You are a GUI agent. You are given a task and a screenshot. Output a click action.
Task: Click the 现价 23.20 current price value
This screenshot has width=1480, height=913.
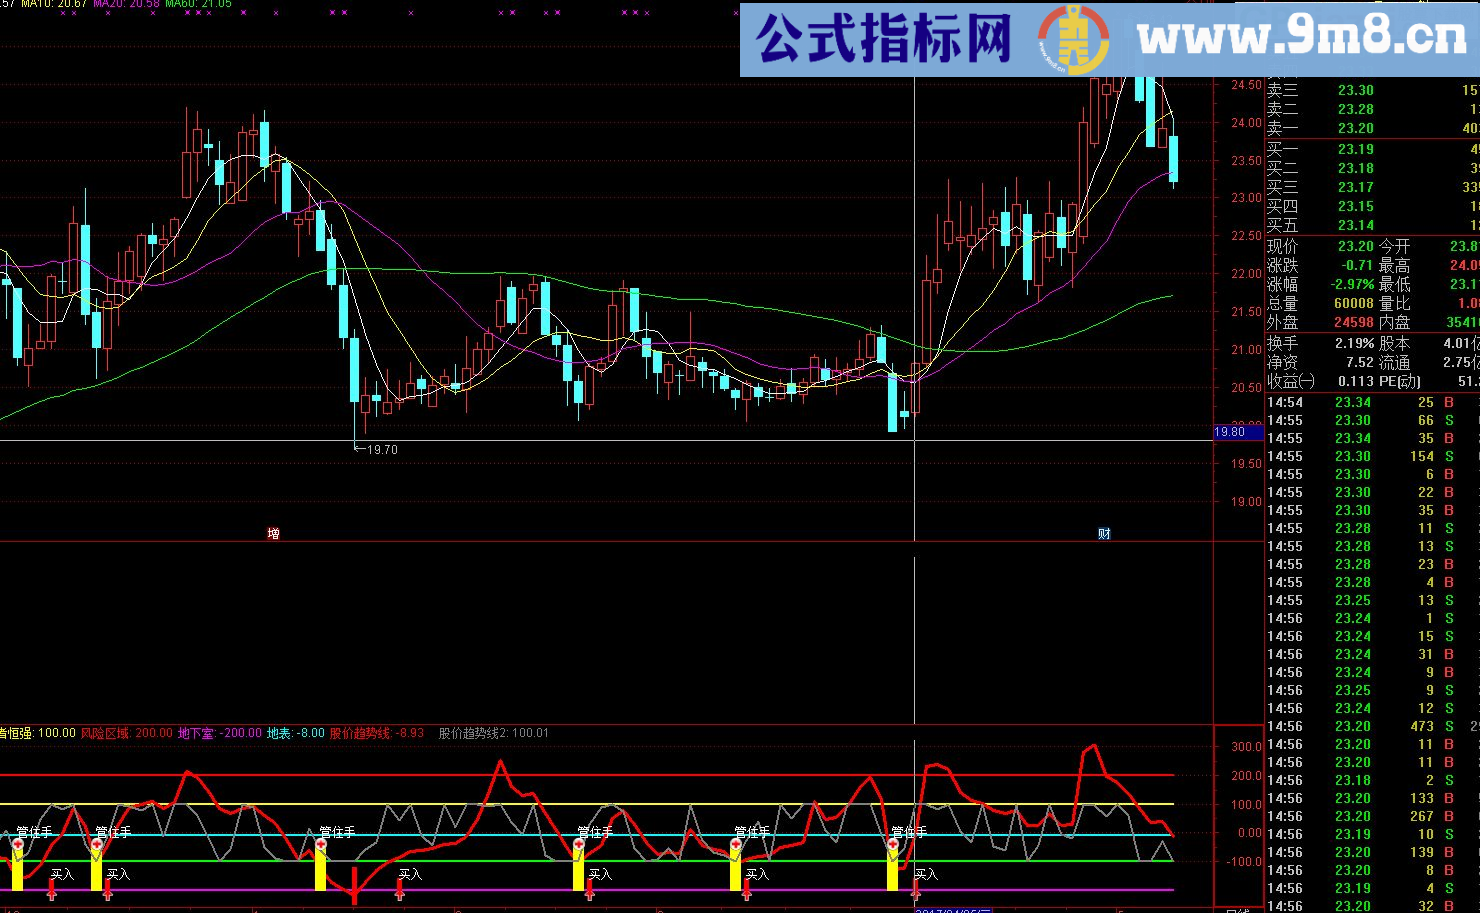(x=1355, y=246)
